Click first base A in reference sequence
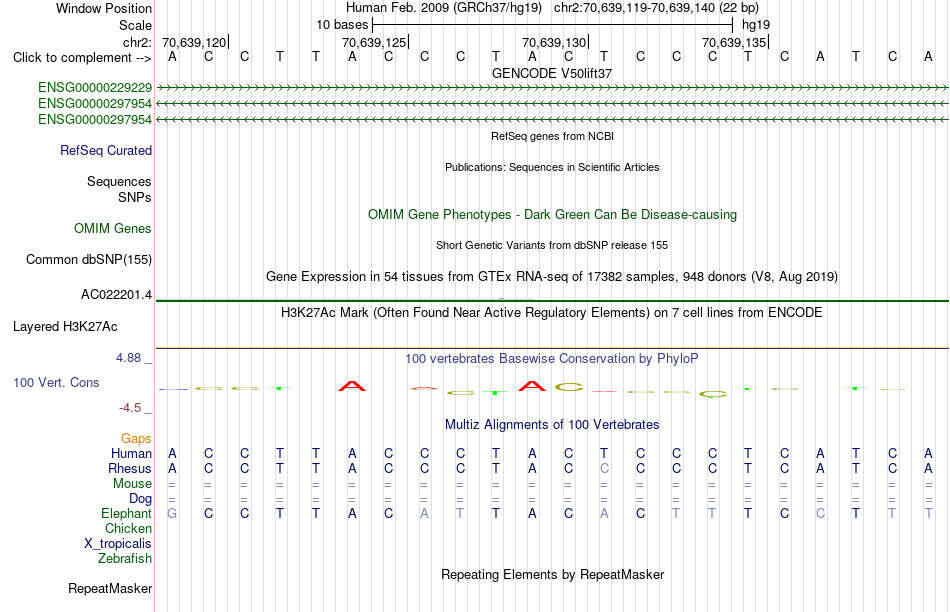 pyautogui.click(x=172, y=56)
